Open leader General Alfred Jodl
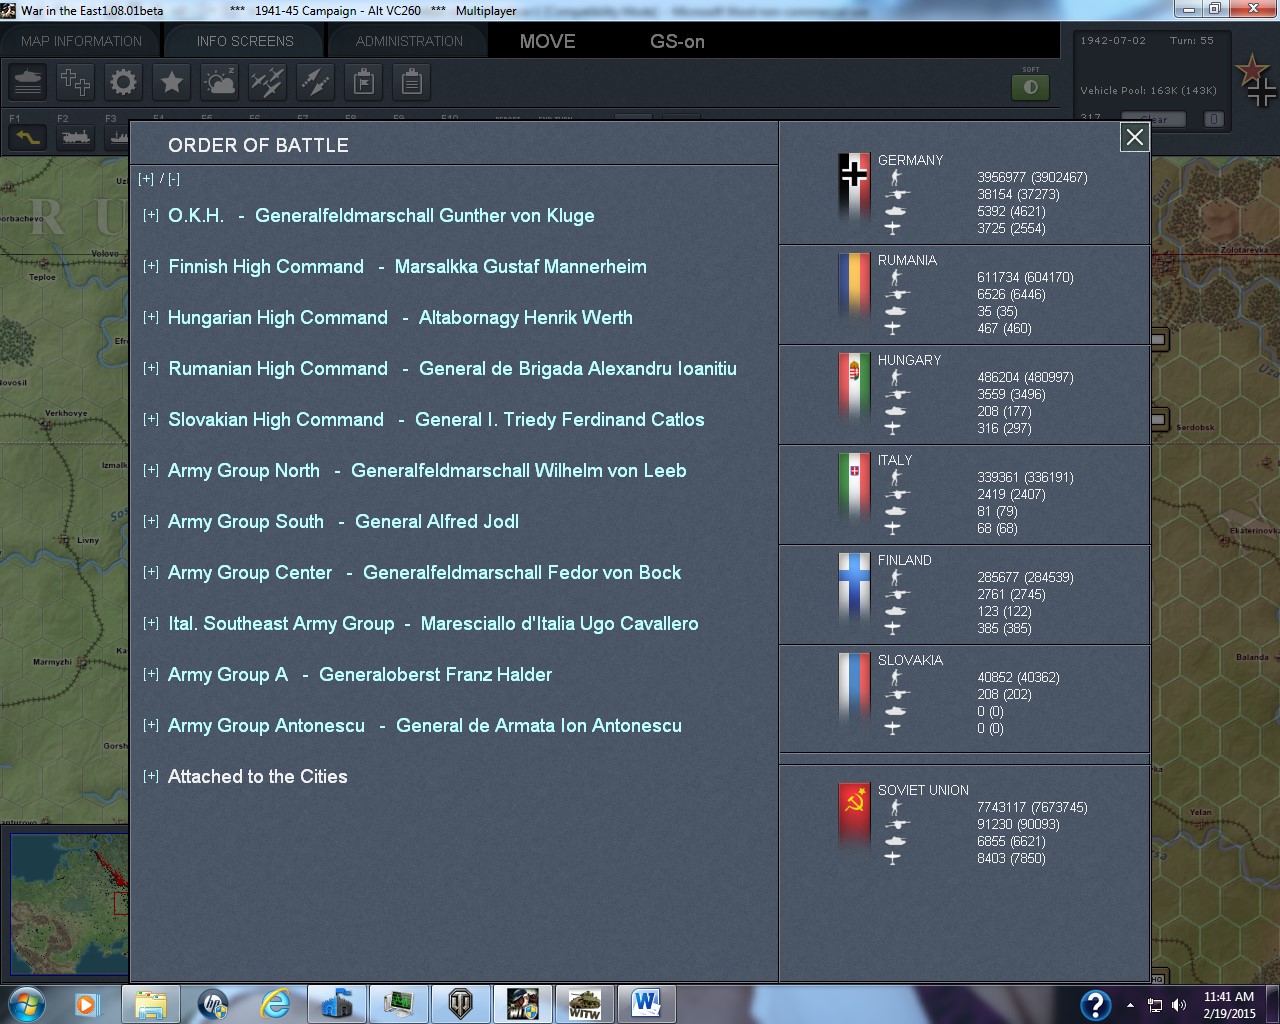Viewport: 1280px width, 1024px height. 437,522
